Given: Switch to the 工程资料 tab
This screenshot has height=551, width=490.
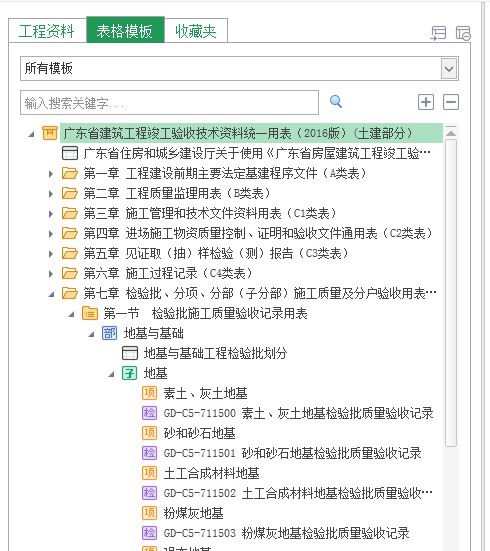Looking at the screenshot, I should coord(47,31).
